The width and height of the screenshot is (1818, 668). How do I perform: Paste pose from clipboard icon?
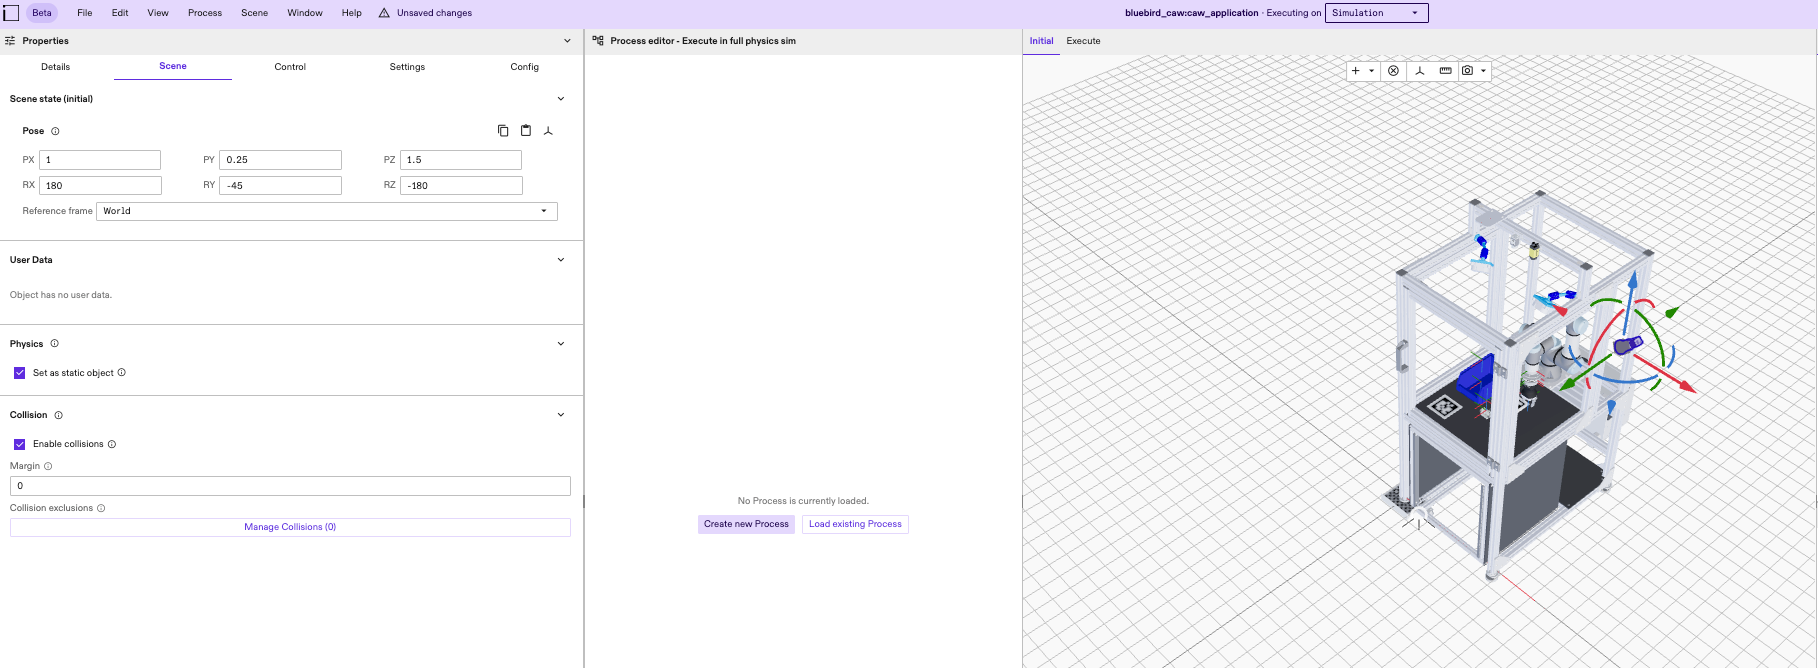tap(526, 131)
